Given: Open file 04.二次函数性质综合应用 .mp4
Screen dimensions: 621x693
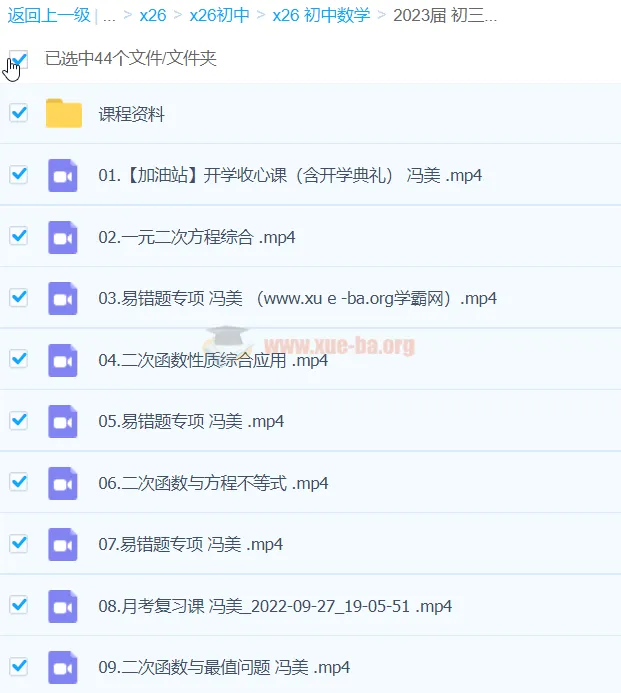Looking at the screenshot, I should (213, 360).
